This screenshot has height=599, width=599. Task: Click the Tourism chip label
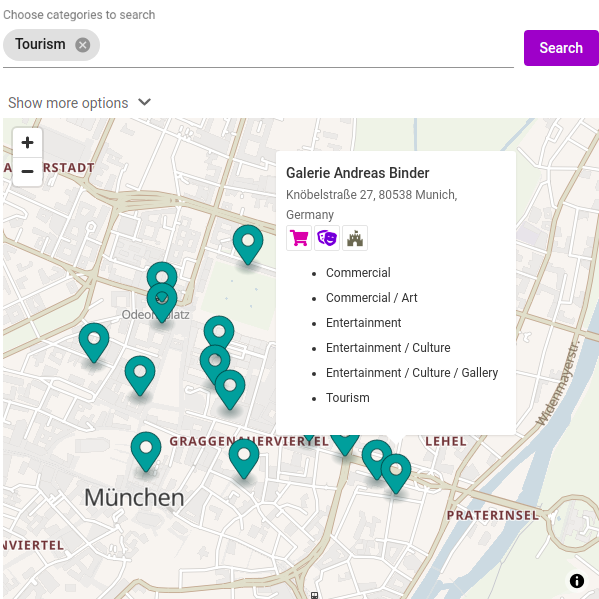click(x=40, y=44)
